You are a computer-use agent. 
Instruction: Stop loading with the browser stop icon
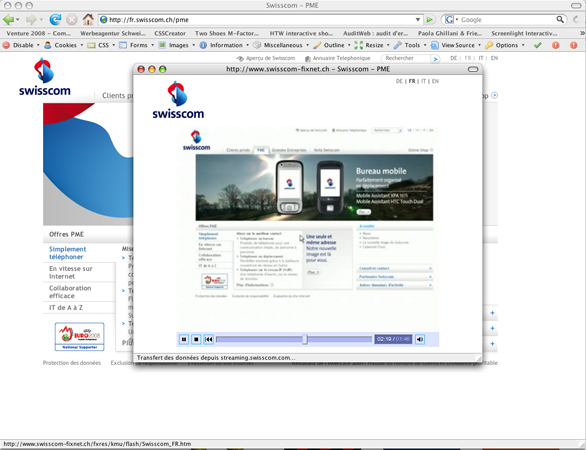click(72, 19)
